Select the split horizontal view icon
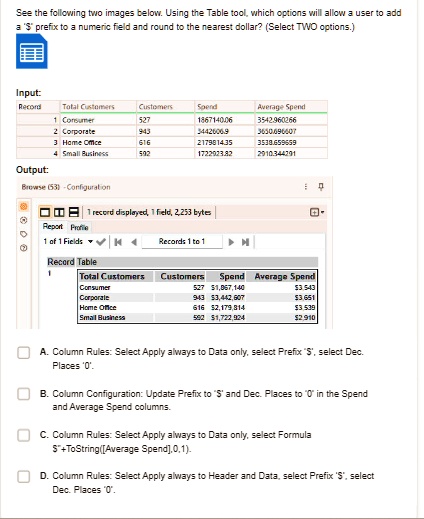Screen dimensions: 424x519 pyautogui.click(x=73, y=212)
